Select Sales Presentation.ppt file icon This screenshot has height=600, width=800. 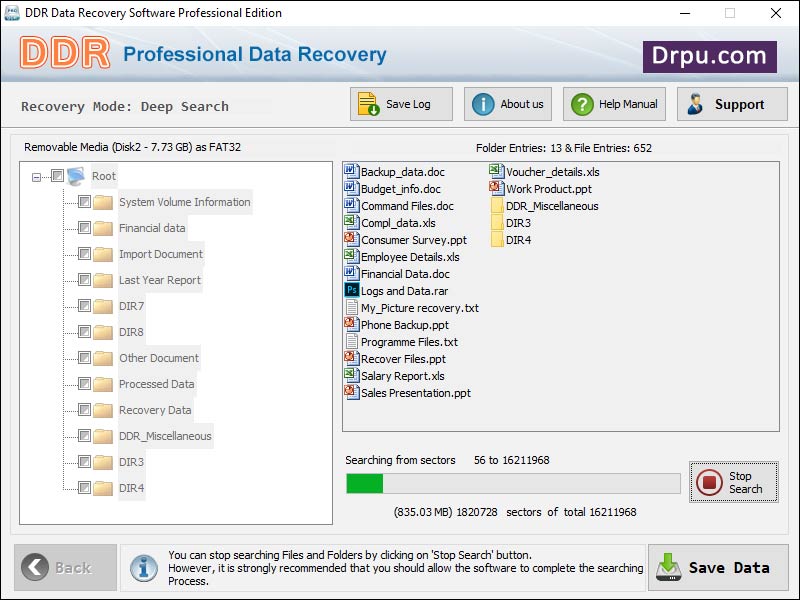(352, 392)
